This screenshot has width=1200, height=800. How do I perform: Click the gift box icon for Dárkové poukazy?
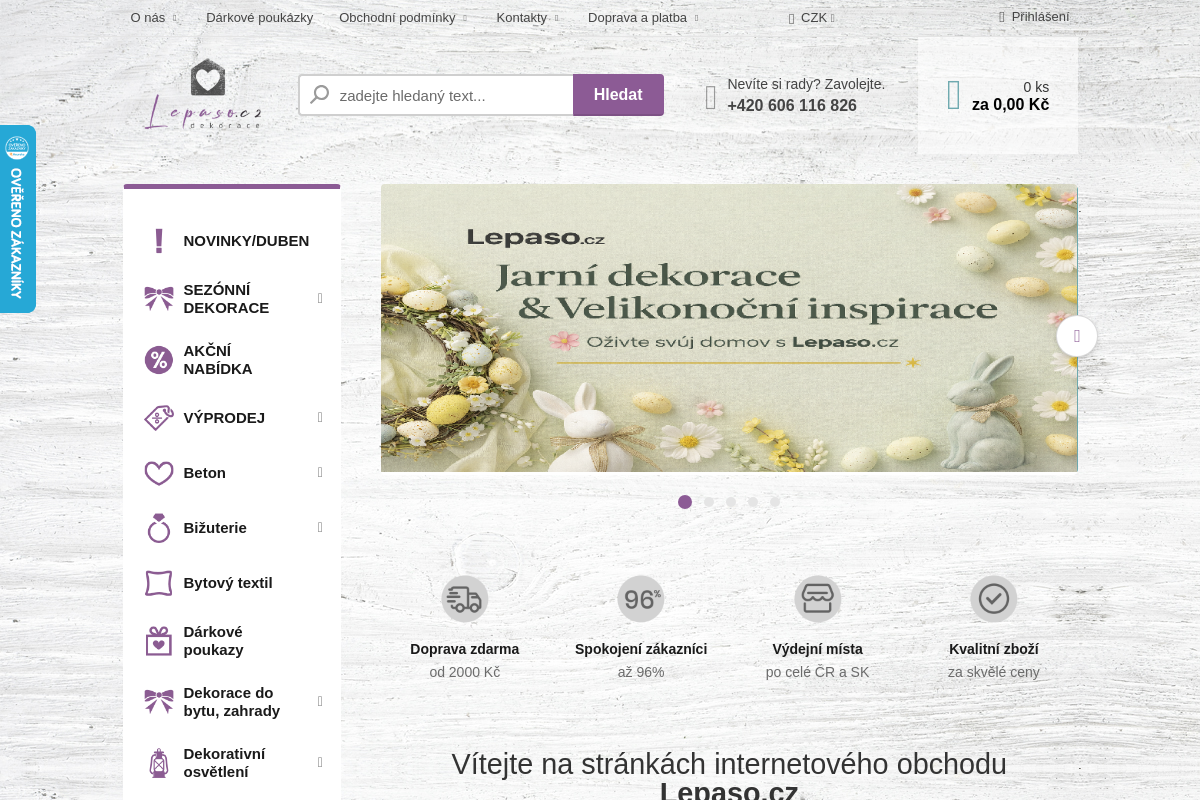click(159, 641)
